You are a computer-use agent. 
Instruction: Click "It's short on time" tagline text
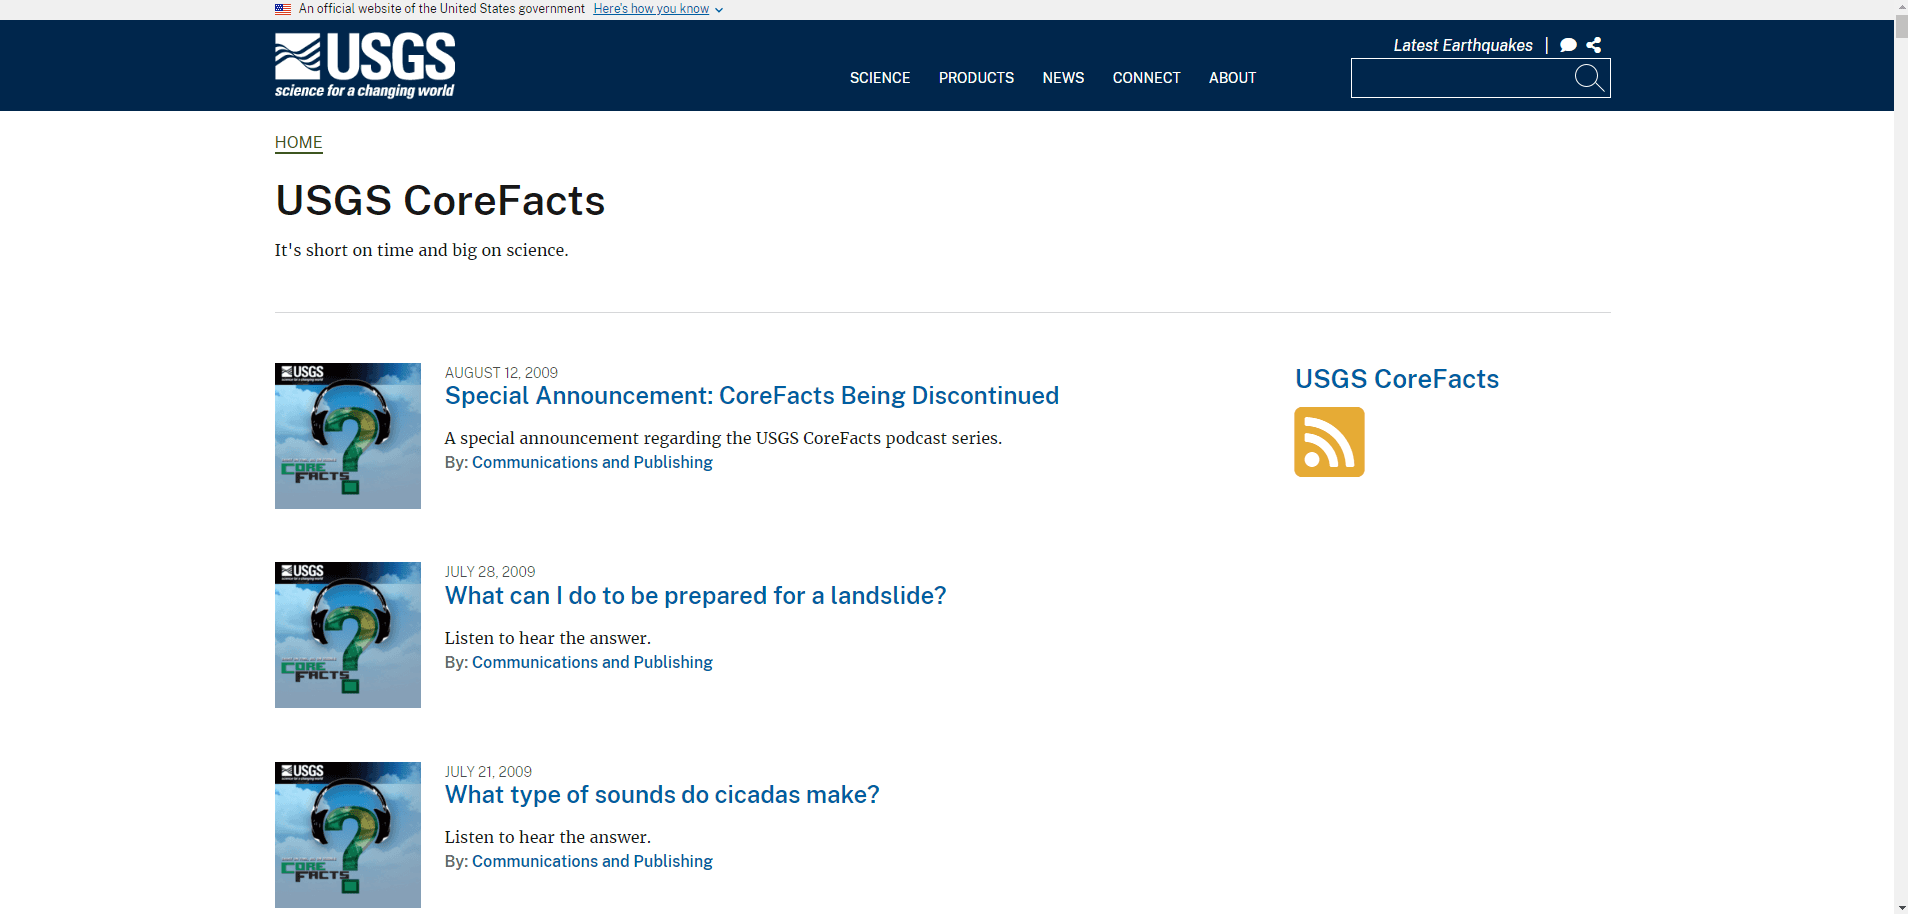(x=421, y=250)
